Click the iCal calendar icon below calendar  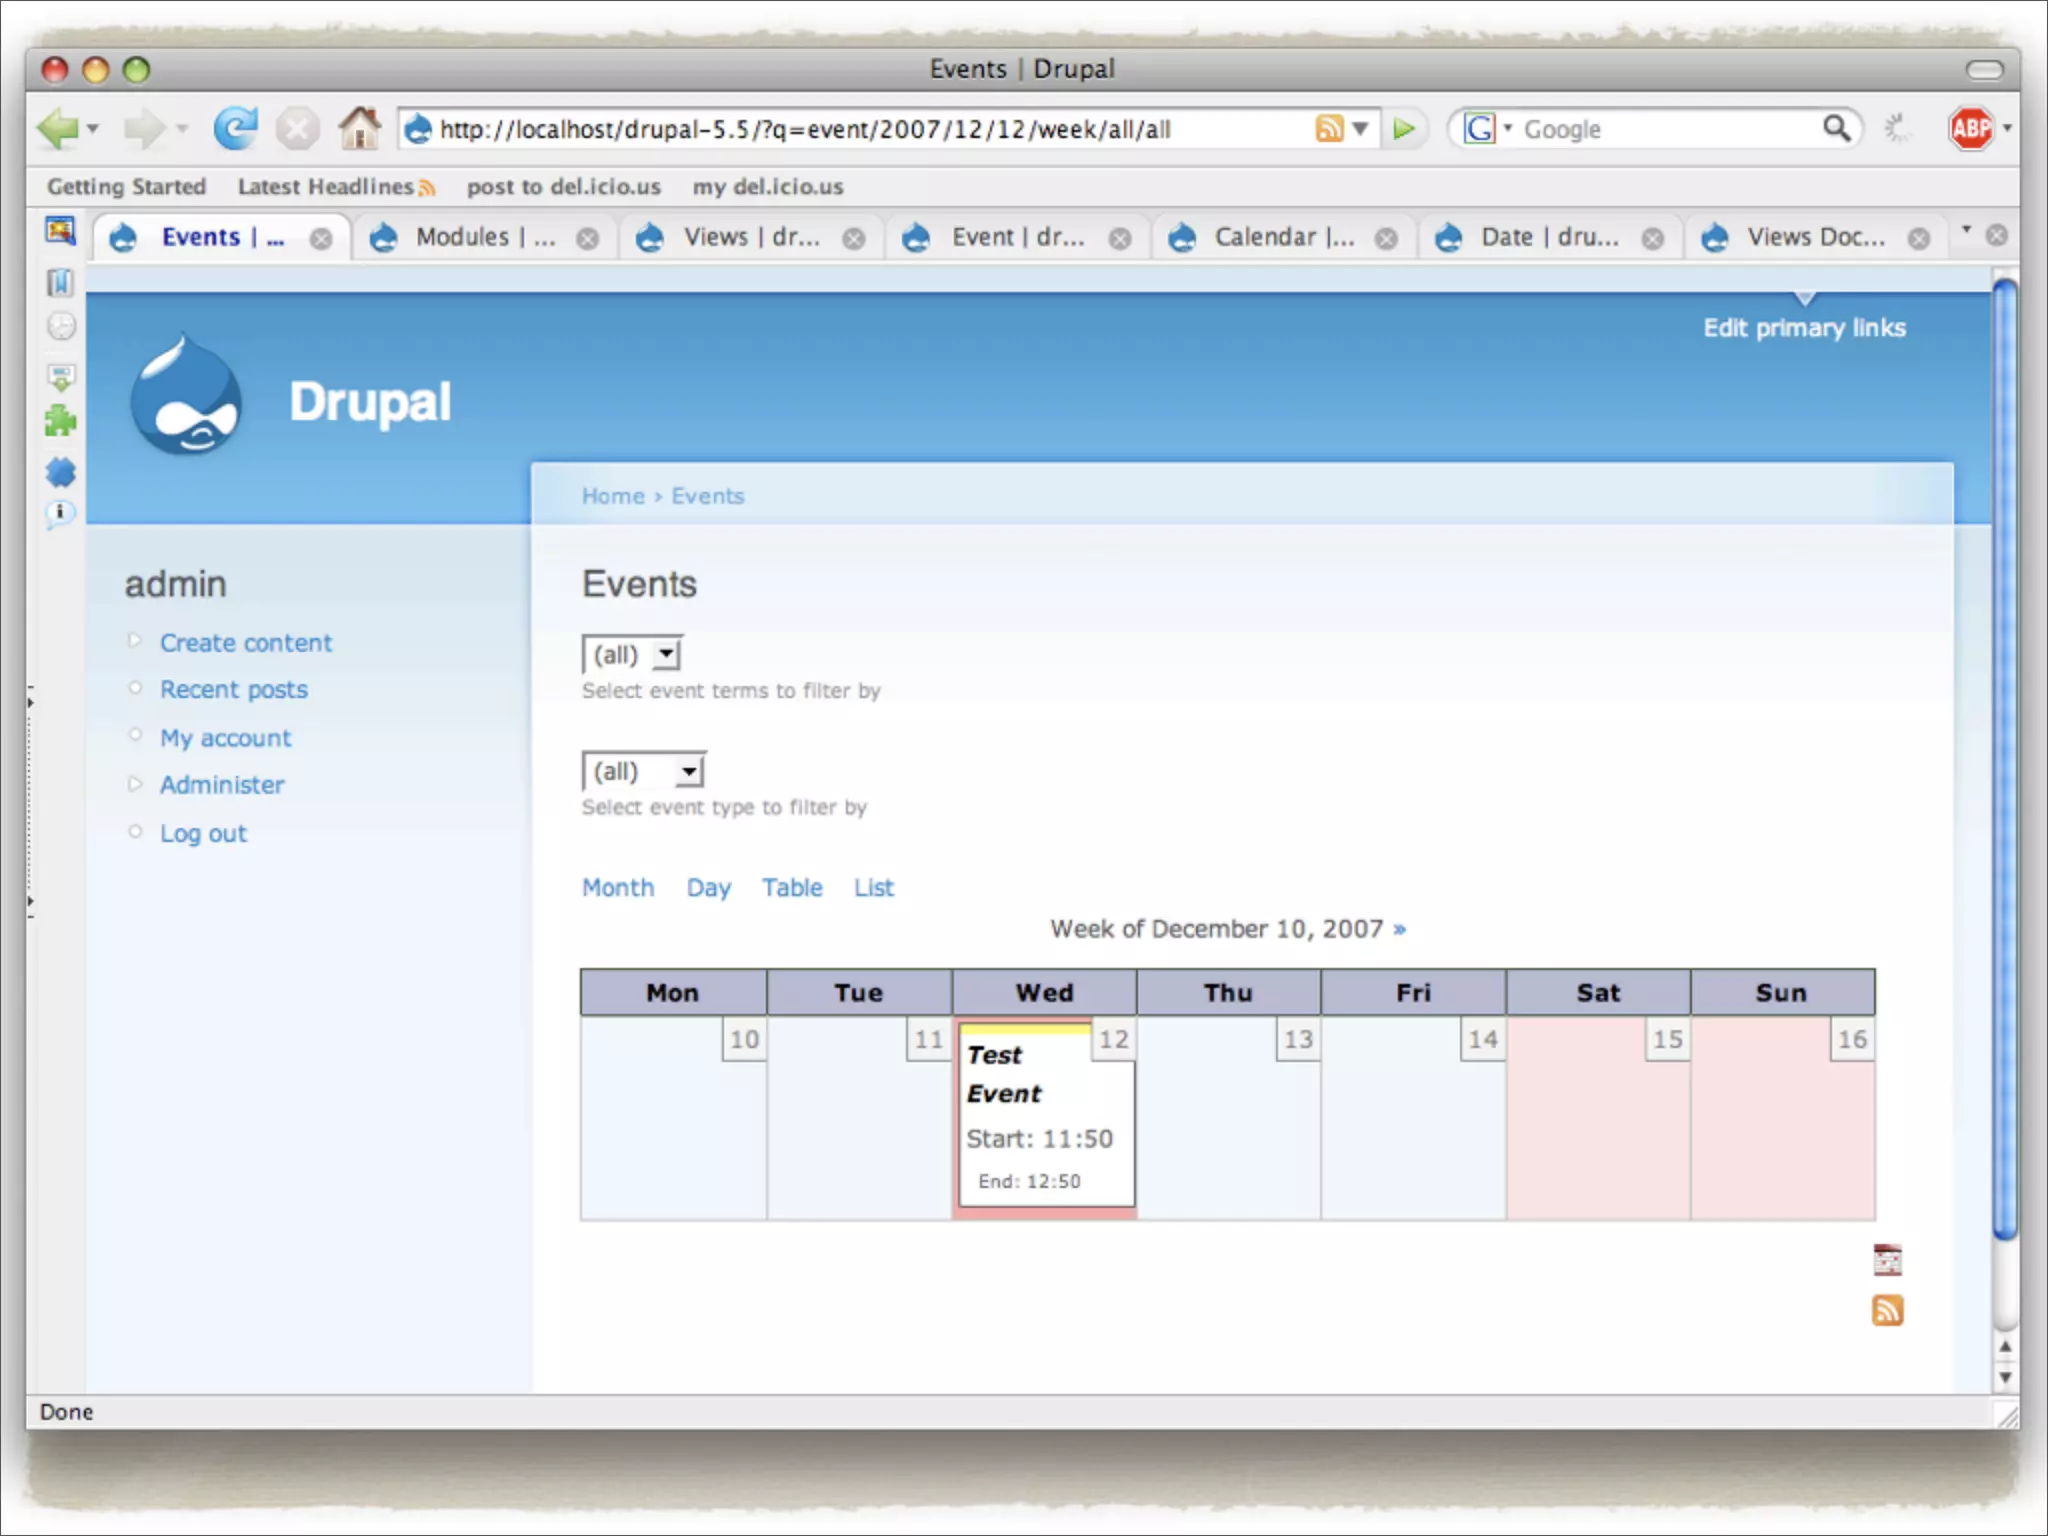(x=1887, y=1260)
